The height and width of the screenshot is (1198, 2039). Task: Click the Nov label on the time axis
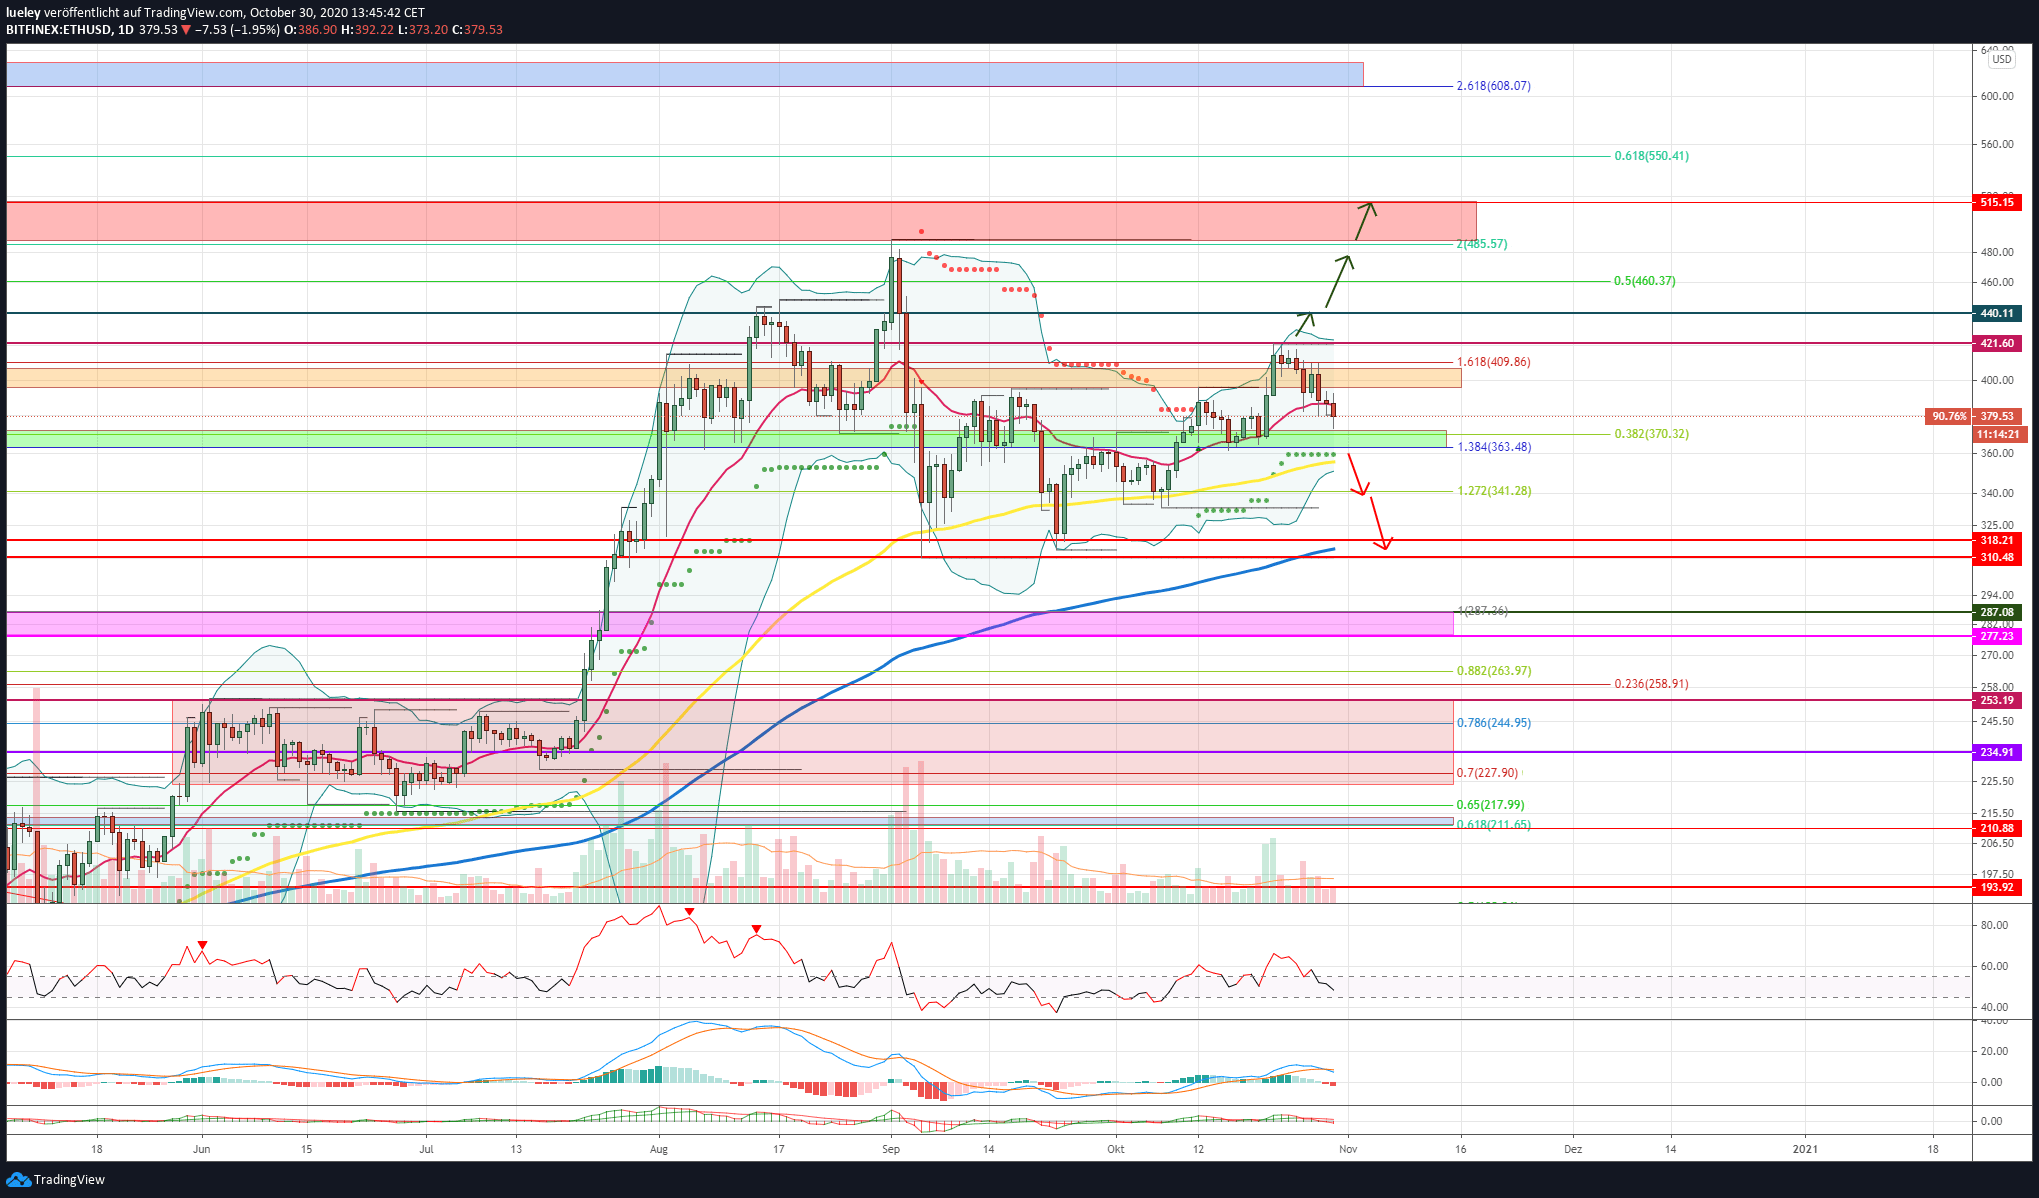pos(1348,1149)
